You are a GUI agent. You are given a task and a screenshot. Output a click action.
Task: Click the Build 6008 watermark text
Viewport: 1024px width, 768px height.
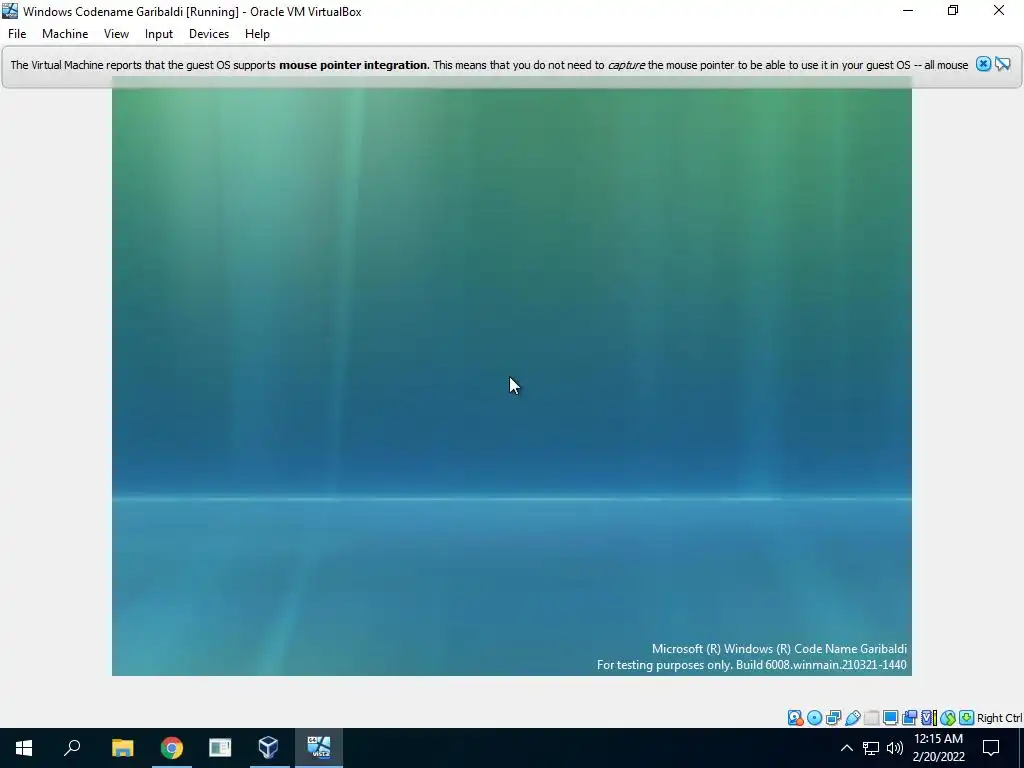(x=751, y=665)
